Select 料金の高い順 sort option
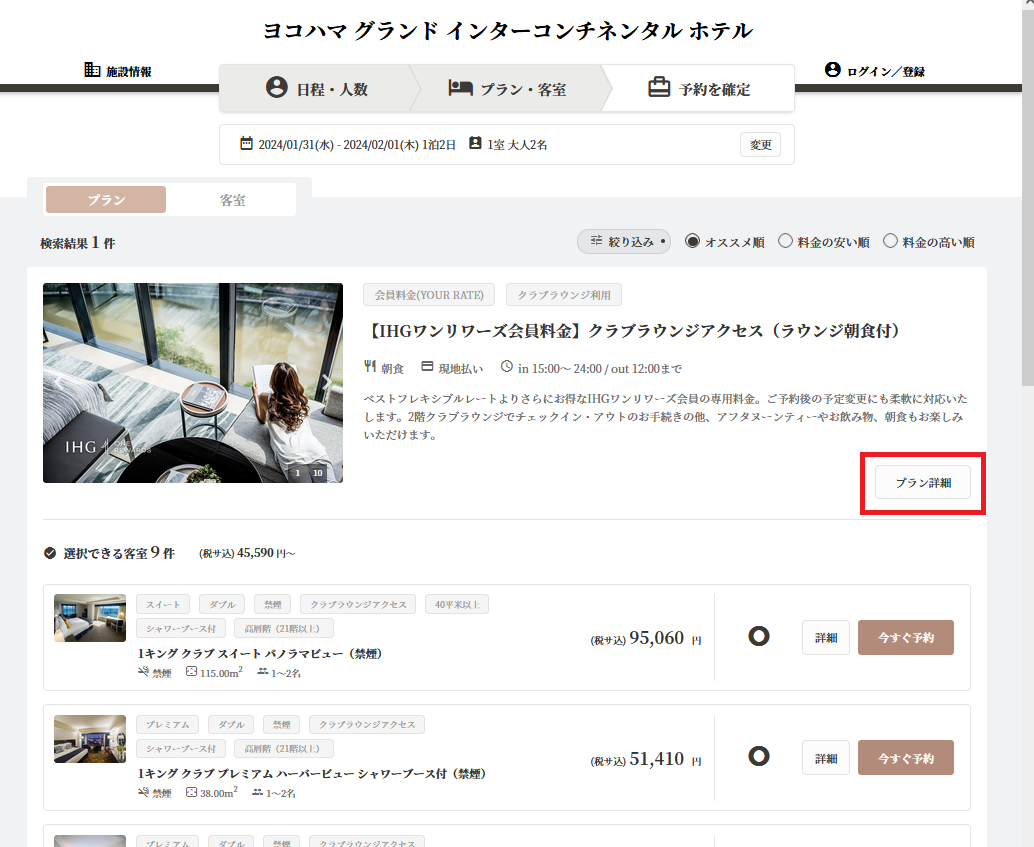 pyautogui.click(x=890, y=241)
